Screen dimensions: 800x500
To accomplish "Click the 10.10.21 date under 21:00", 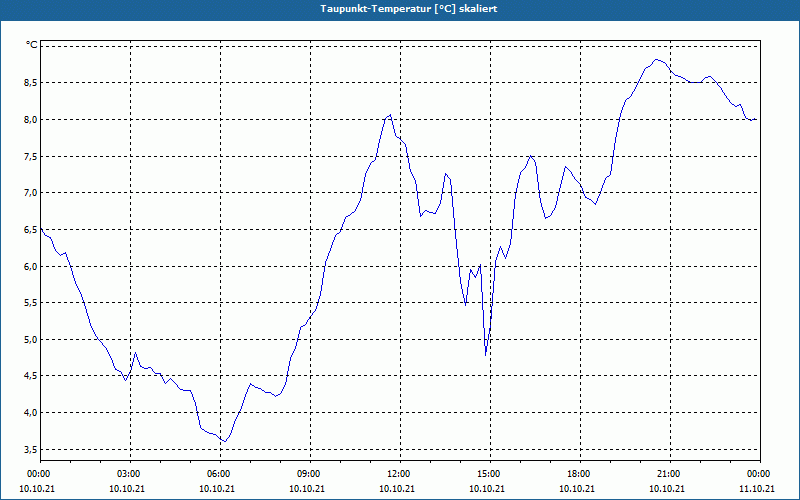I will tap(666, 489).
